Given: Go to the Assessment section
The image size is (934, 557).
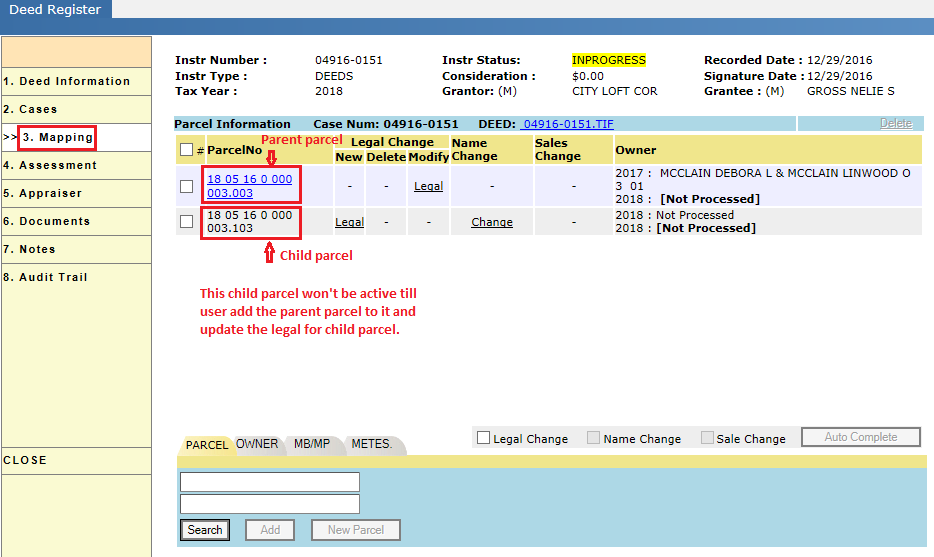Looking at the screenshot, I should [x=76, y=165].
